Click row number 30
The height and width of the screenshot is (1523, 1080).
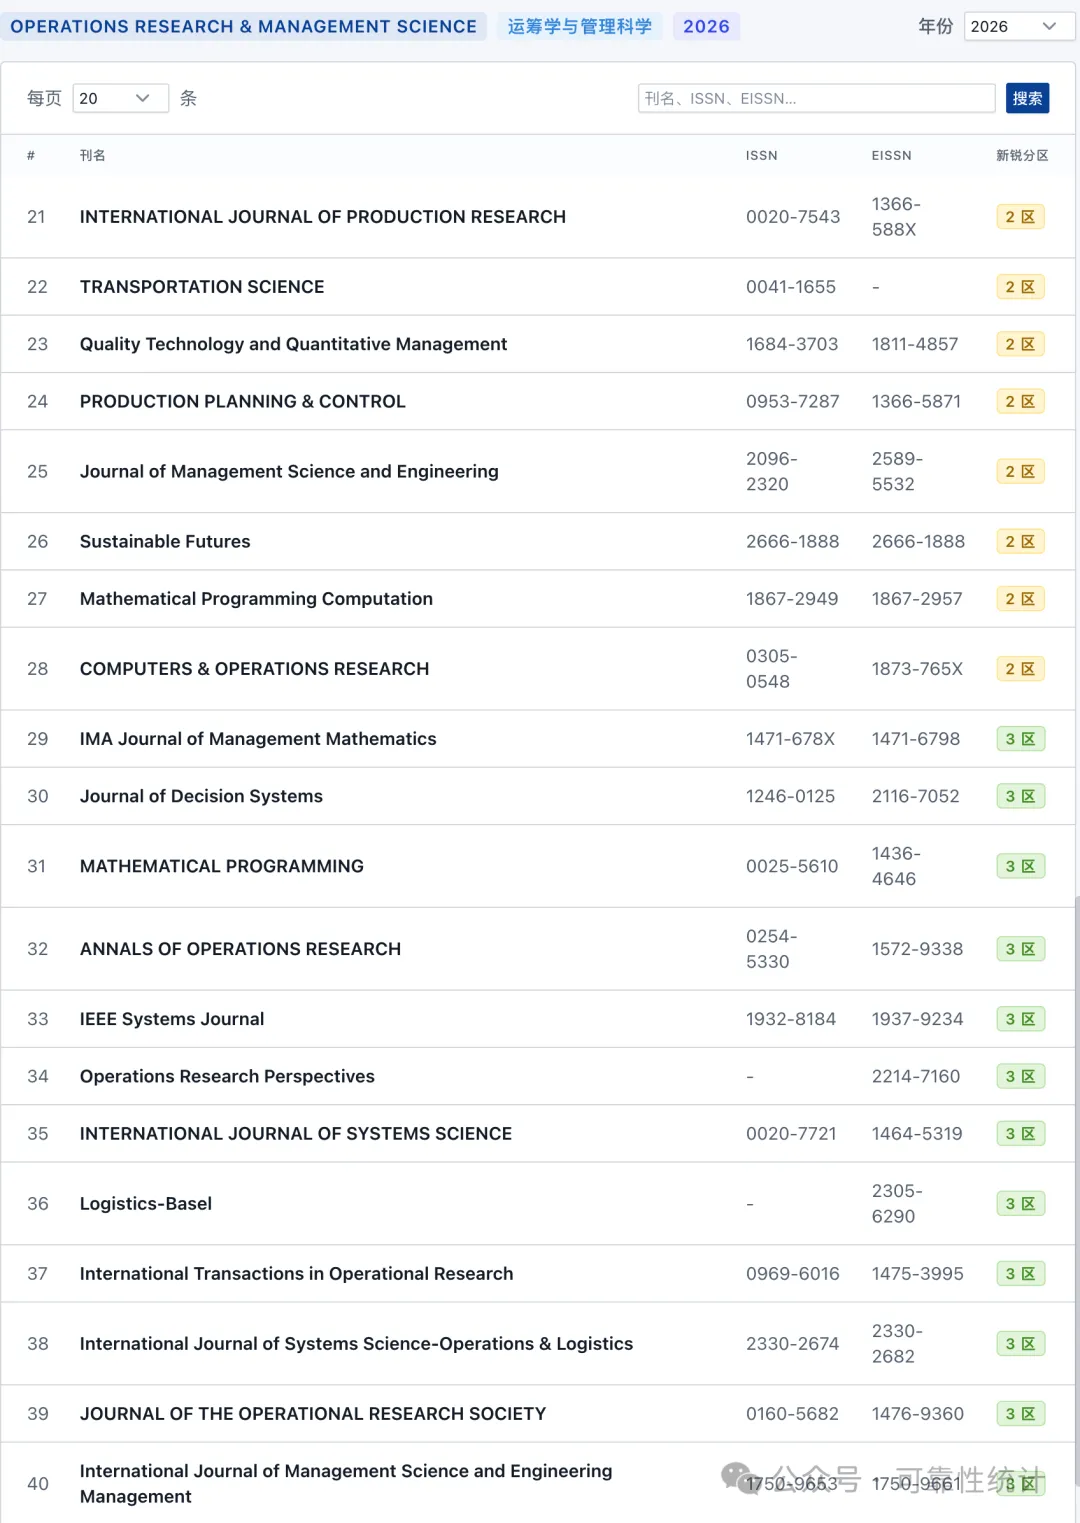click(38, 796)
